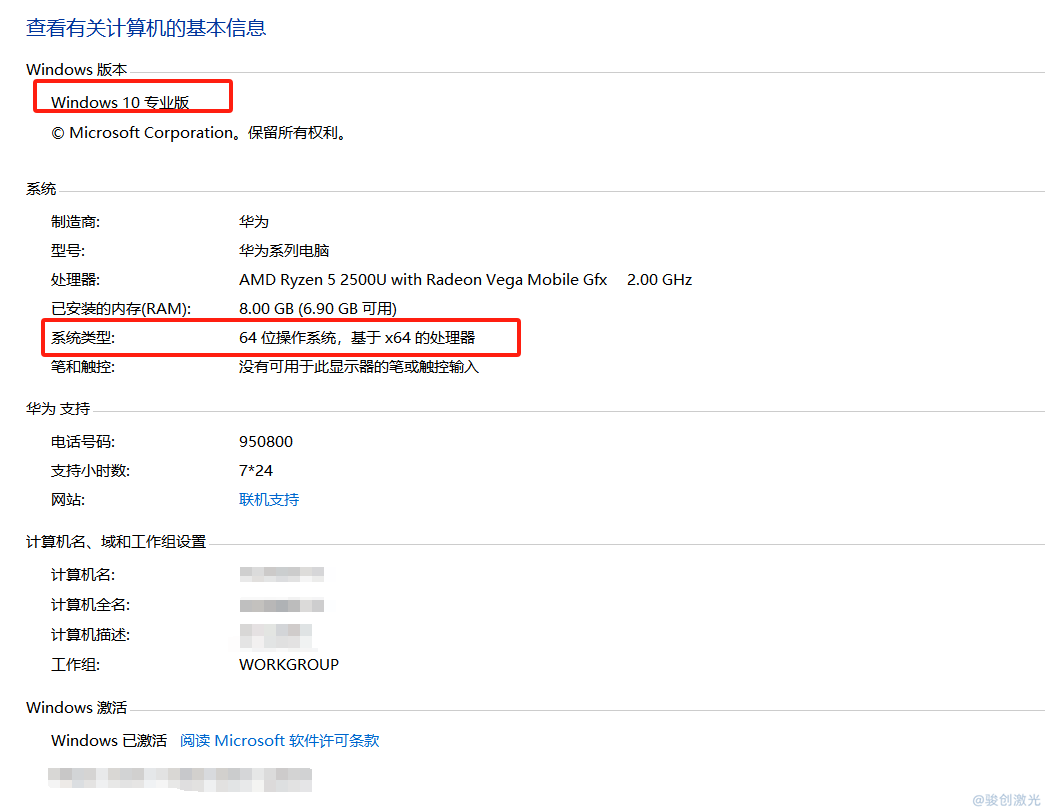Screen dimensions: 1045x807
Task: Click the Microsoft Corporation copyright line
Action: pyautogui.click(x=199, y=133)
